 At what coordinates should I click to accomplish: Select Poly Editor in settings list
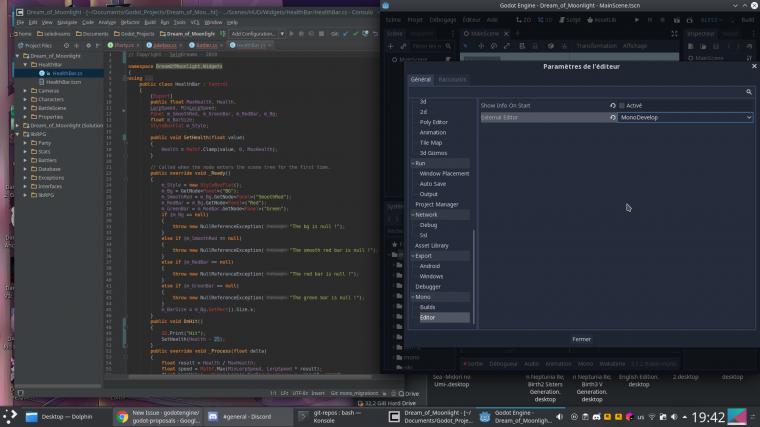(x=433, y=122)
